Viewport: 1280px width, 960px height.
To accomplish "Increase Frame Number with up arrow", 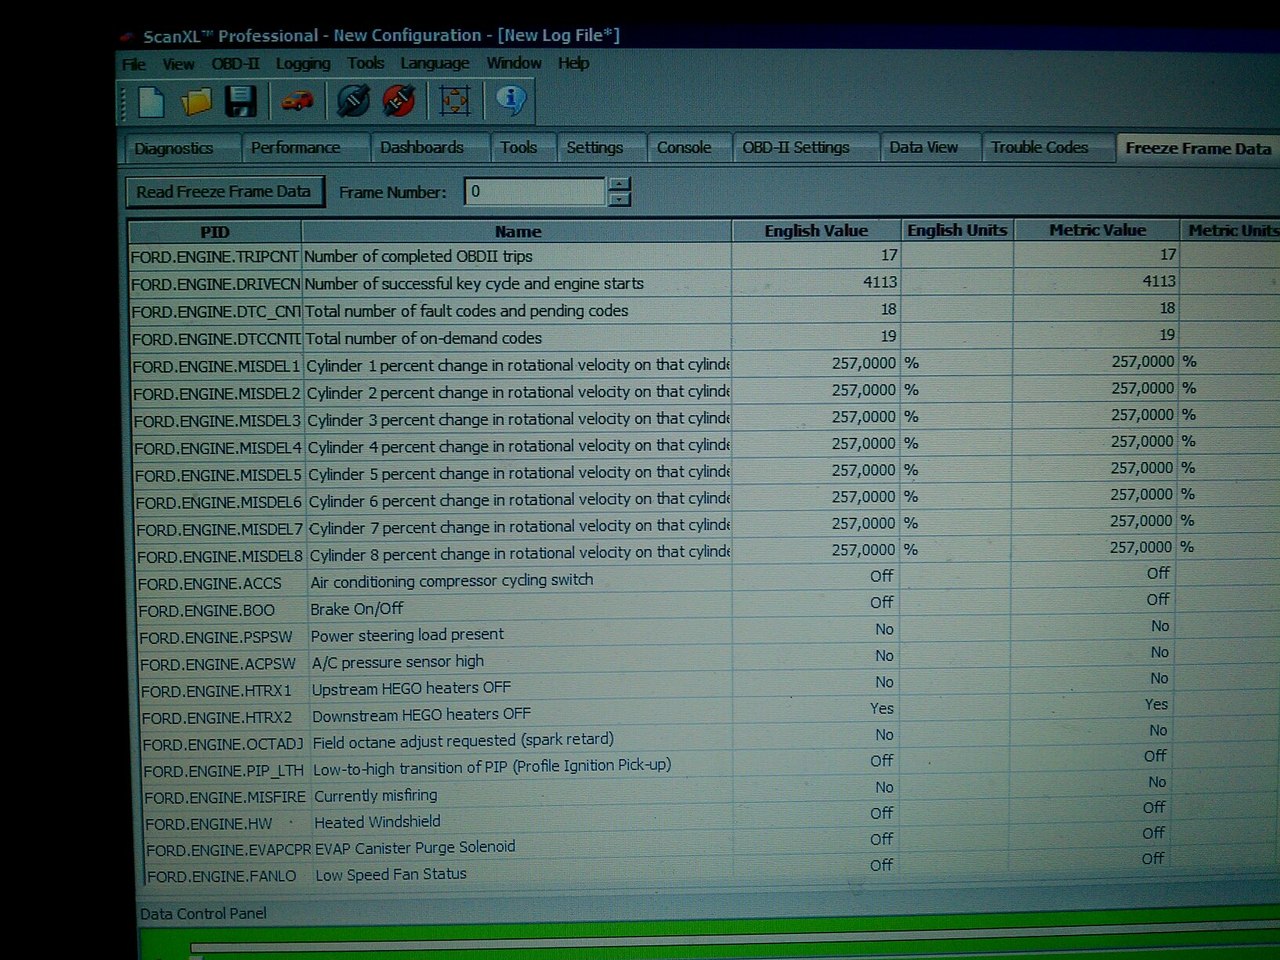I will (619, 184).
